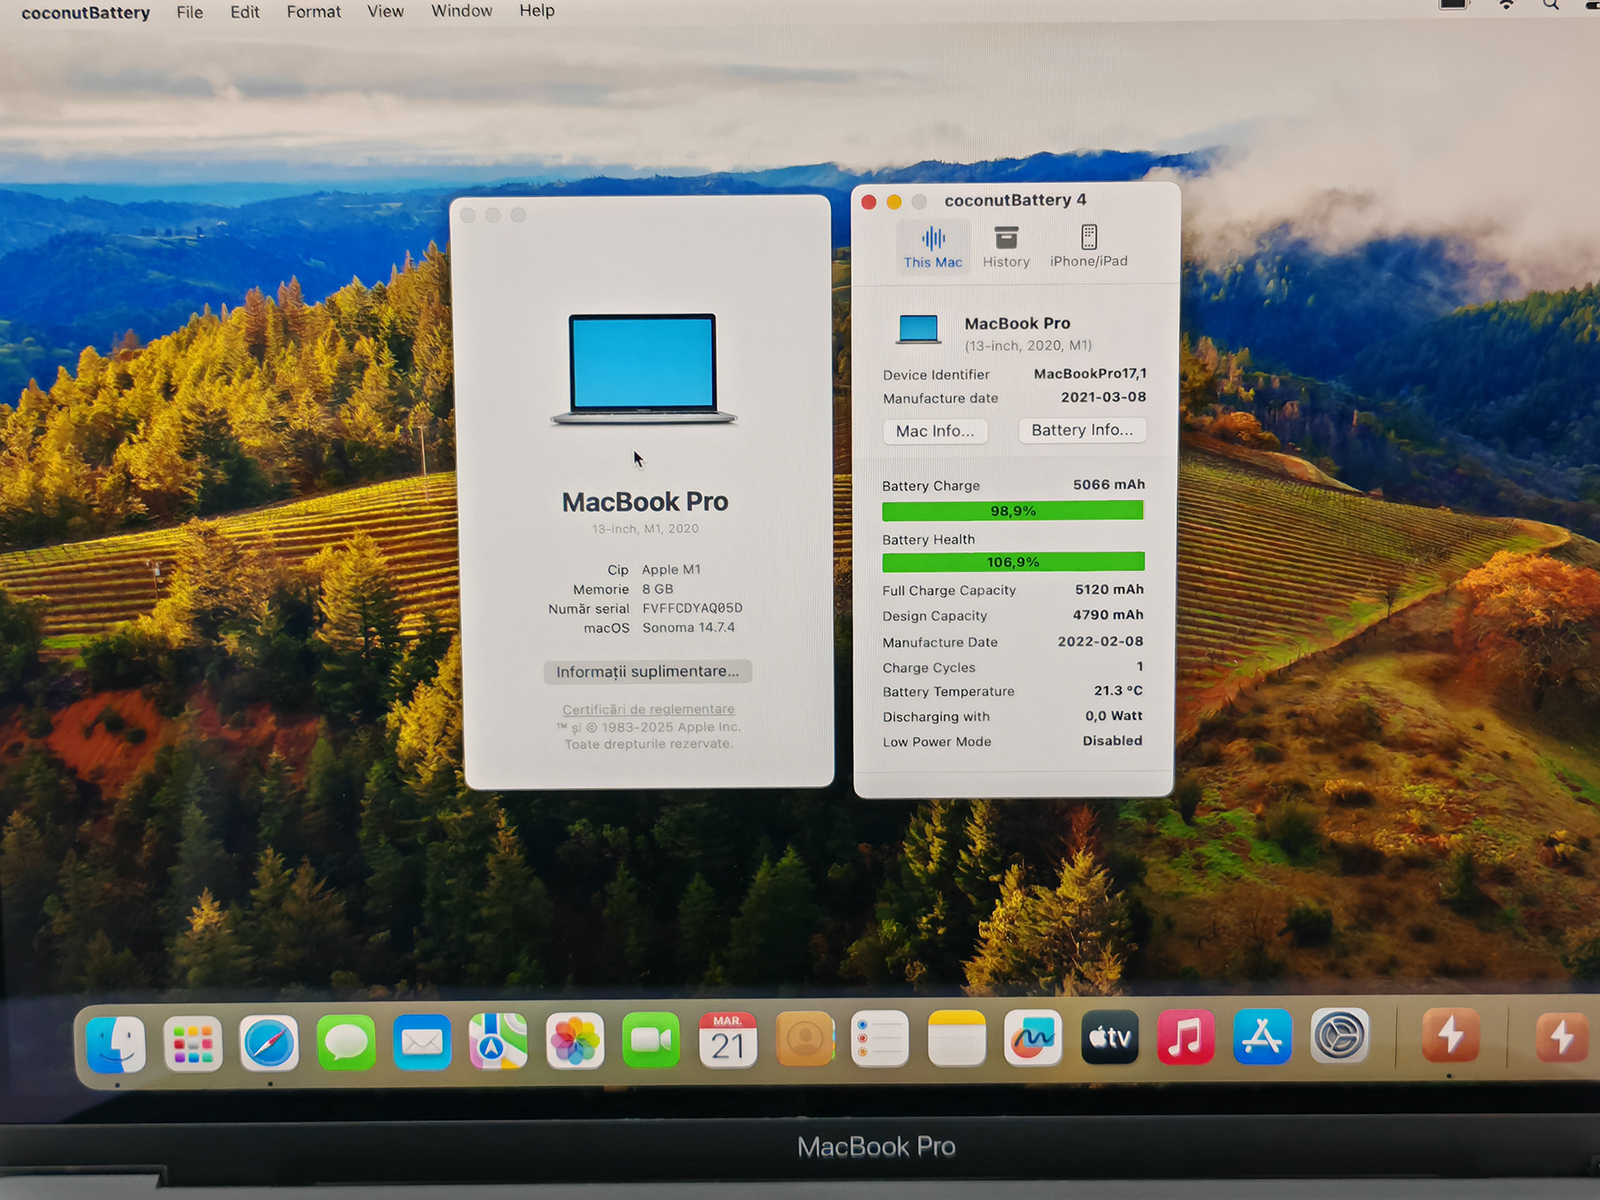Close the coconutBattery 4 window

tap(869, 202)
